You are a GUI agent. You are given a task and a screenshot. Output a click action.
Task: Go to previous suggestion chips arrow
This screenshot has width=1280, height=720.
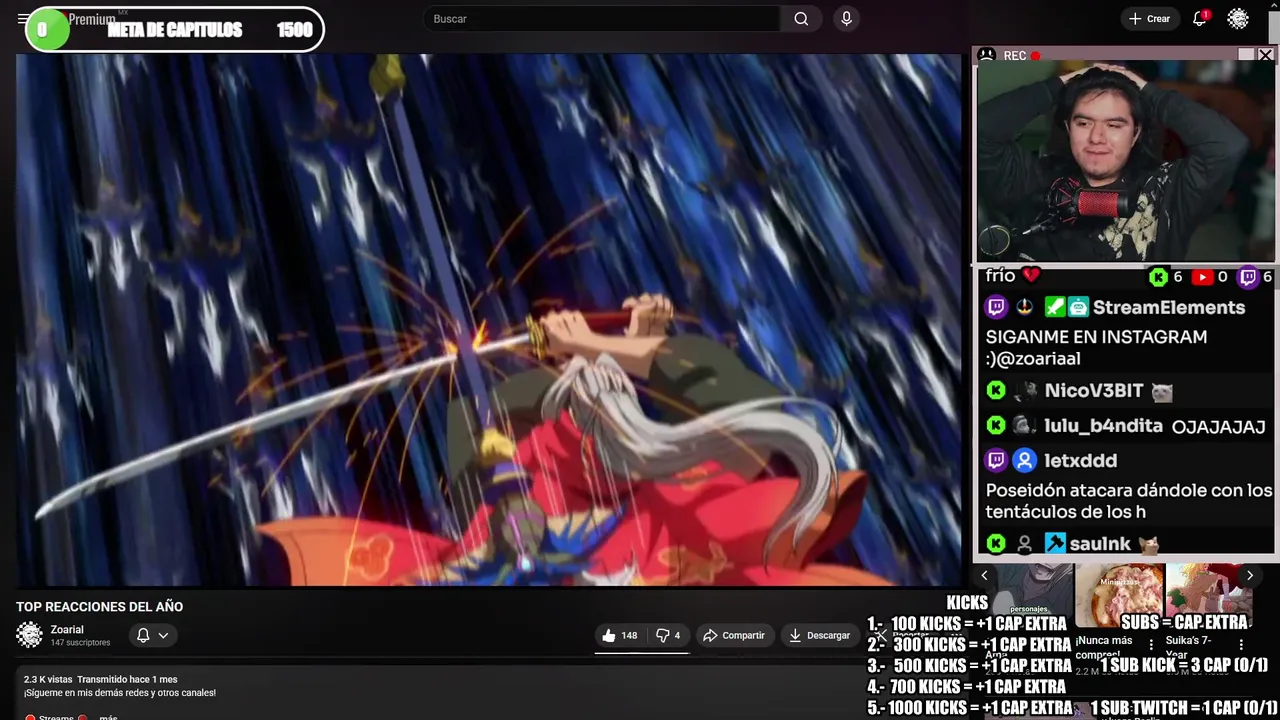(984, 575)
